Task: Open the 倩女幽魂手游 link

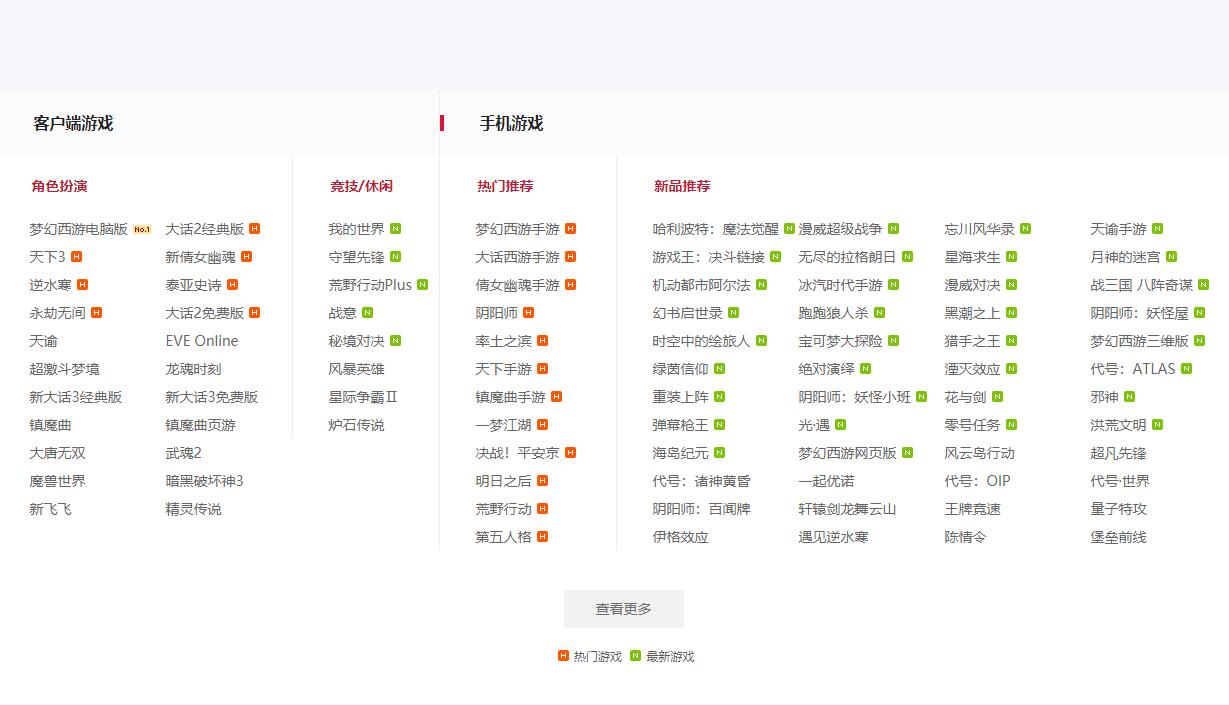Action: (518, 285)
